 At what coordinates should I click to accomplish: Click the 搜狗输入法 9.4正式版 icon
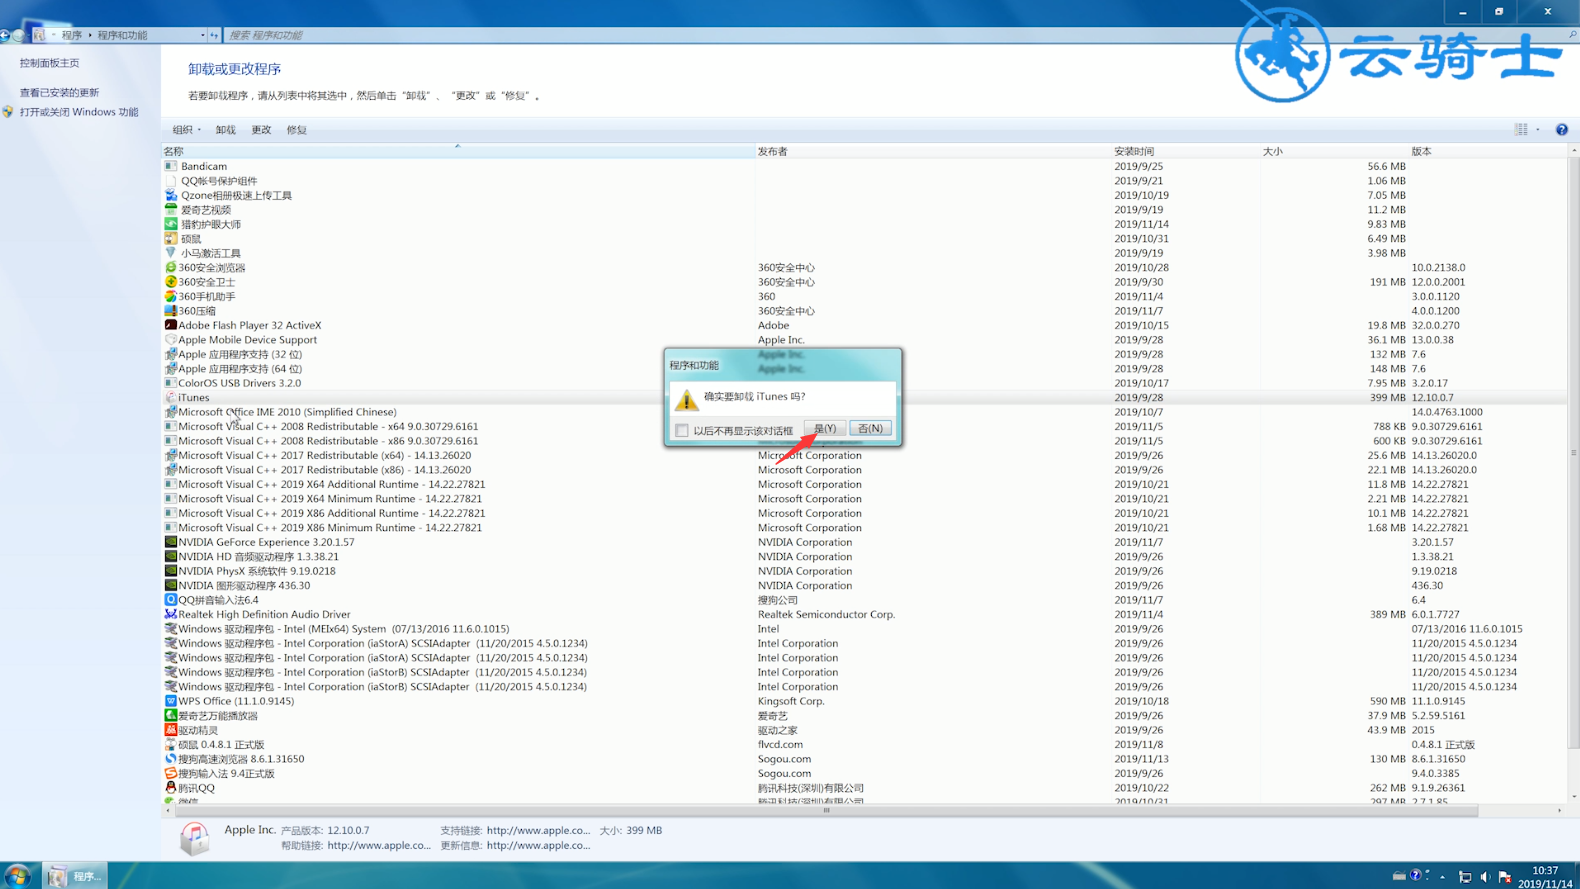point(171,773)
